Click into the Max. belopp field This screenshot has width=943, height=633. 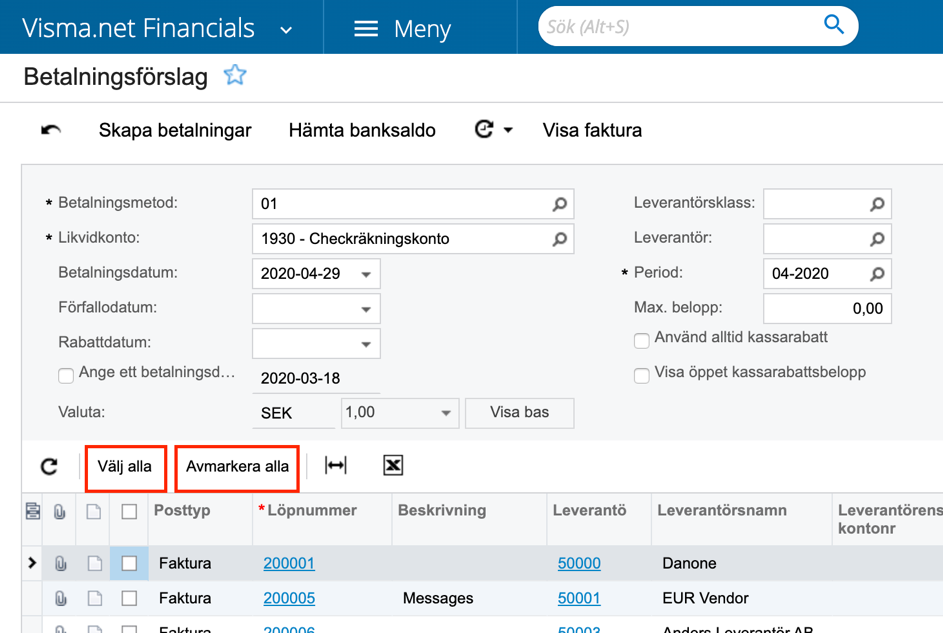pyautogui.click(x=827, y=308)
